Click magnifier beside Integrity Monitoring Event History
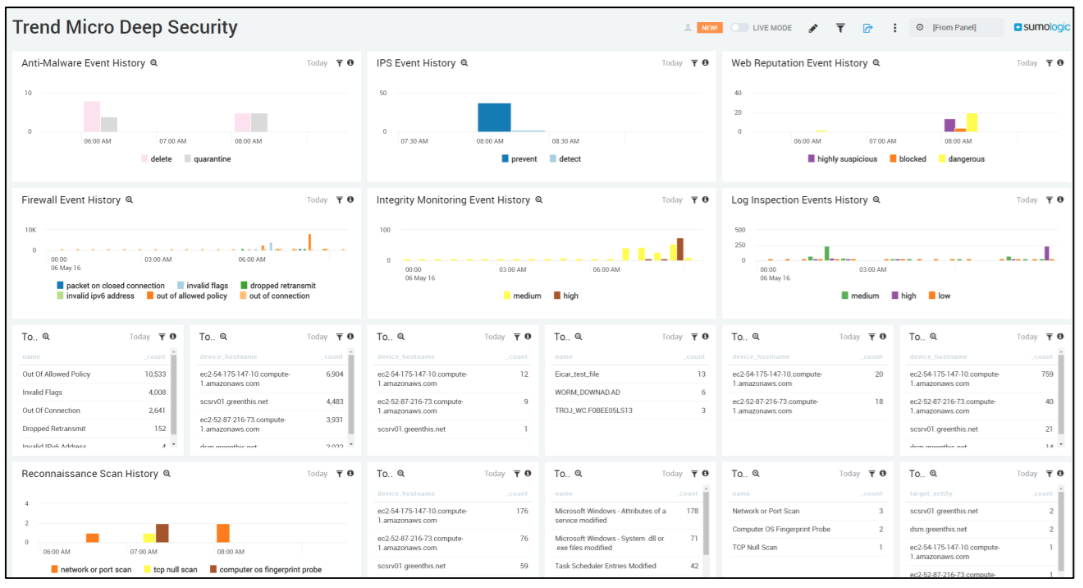This screenshot has height=588, width=1083. [539, 200]
